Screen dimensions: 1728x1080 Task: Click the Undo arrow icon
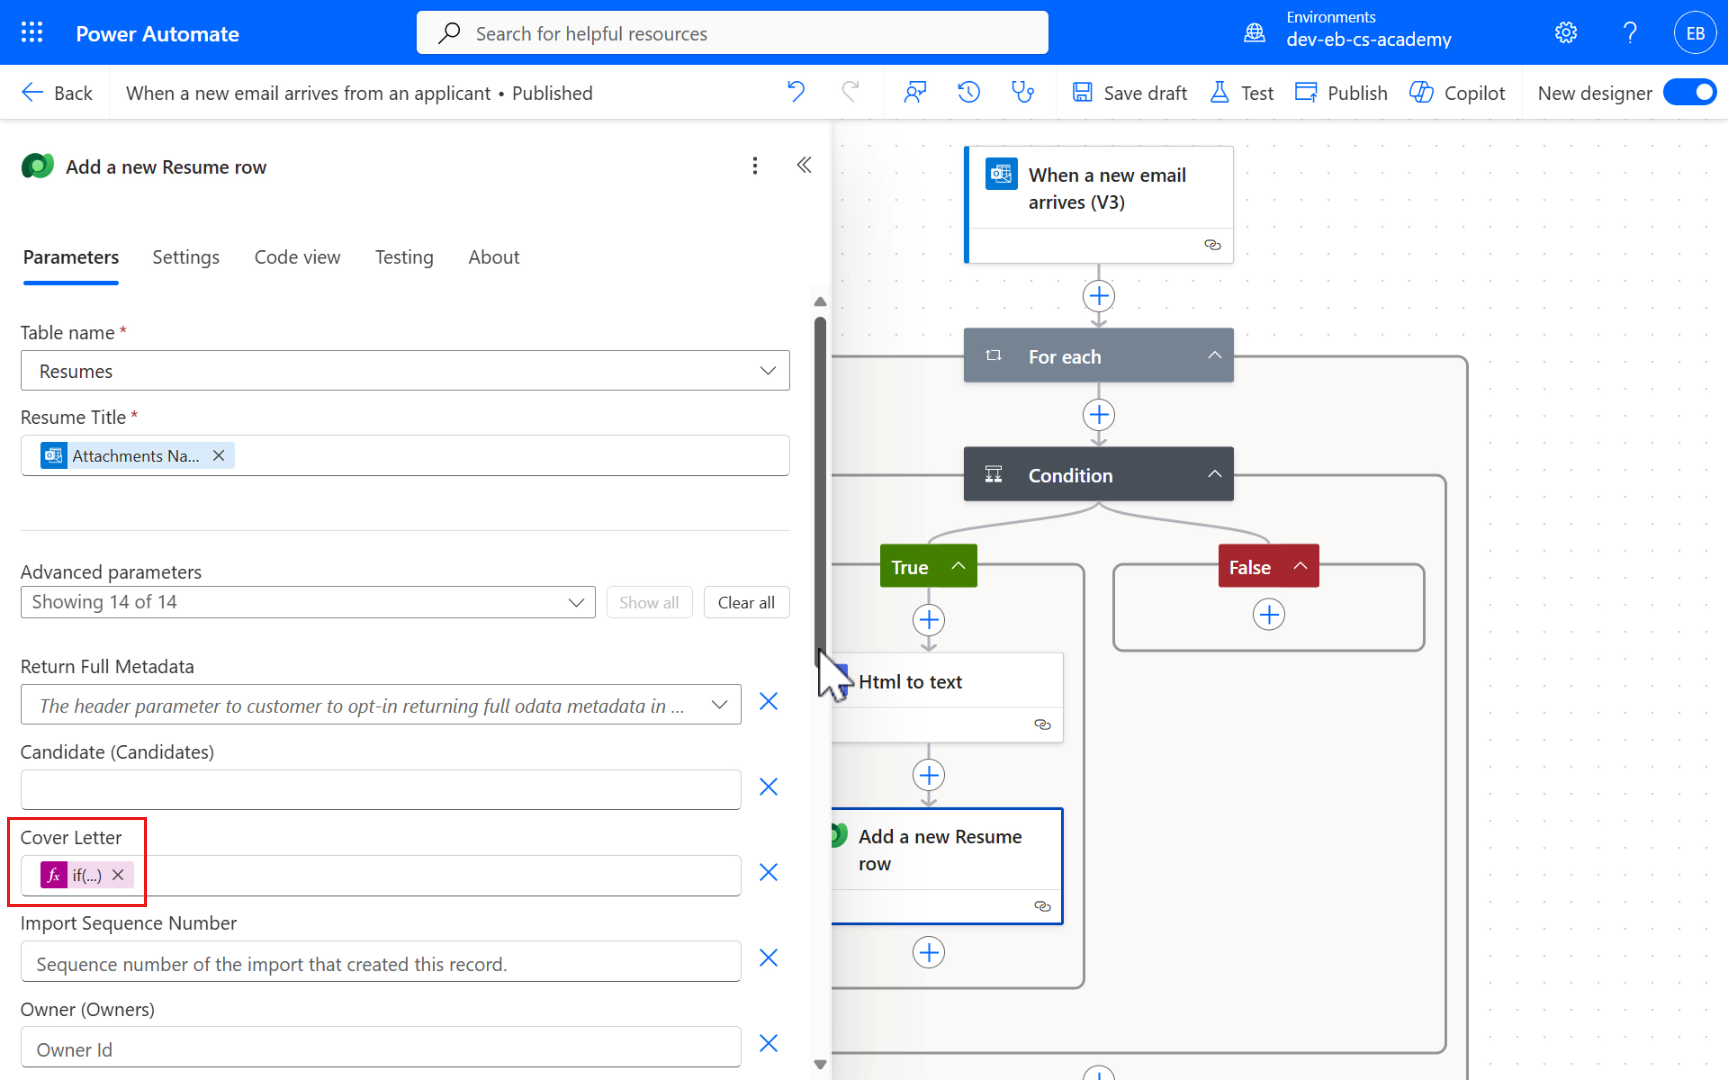(796, 93)
